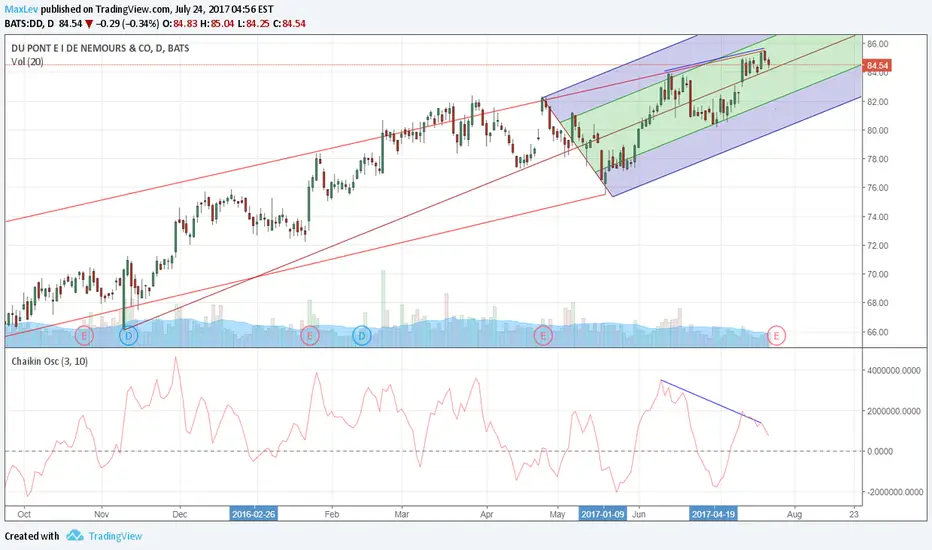The width and height of the screenshot is (932, 550).
Task: Click the 74.00 price axis label
Action: click(877, 217)
